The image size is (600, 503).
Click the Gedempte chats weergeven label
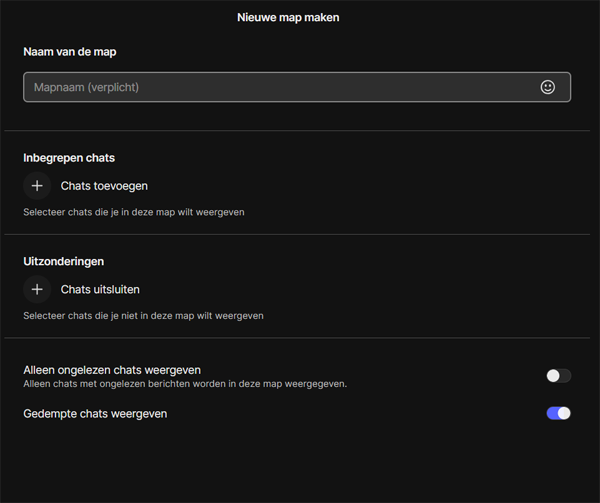95,413
